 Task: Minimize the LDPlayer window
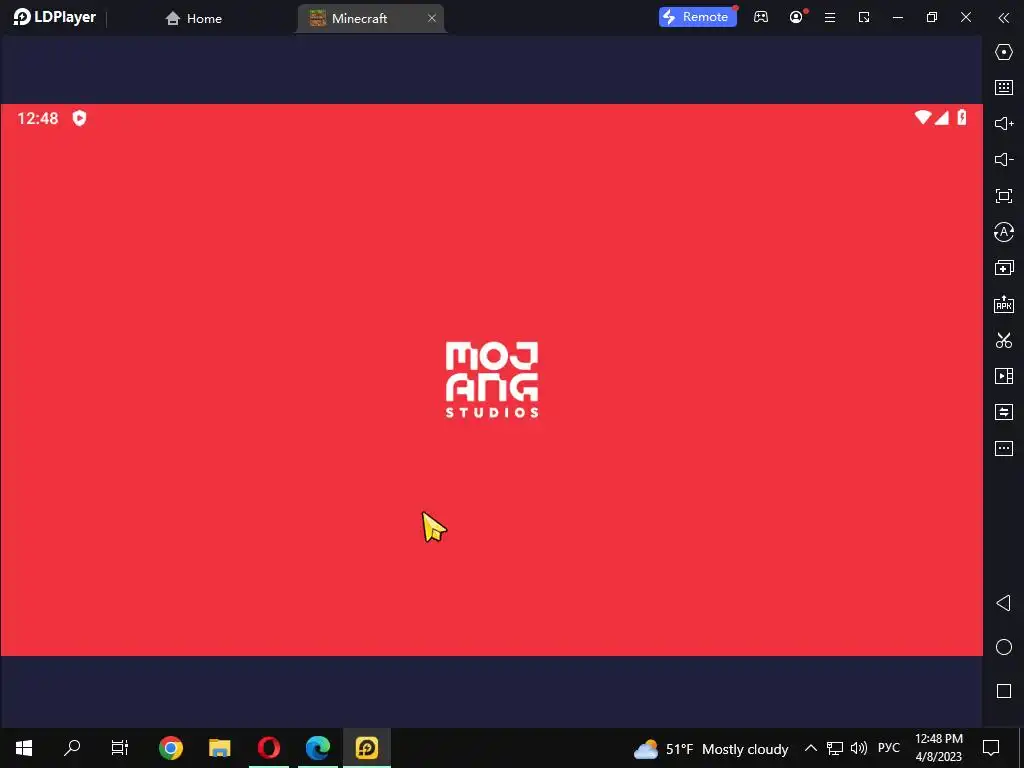point(898,18)
